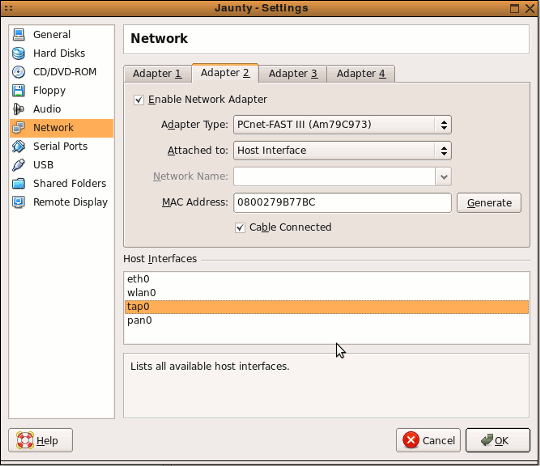Open Adapter Type dropdown
Screen dimensions: 540x466
tap(342, 125)
